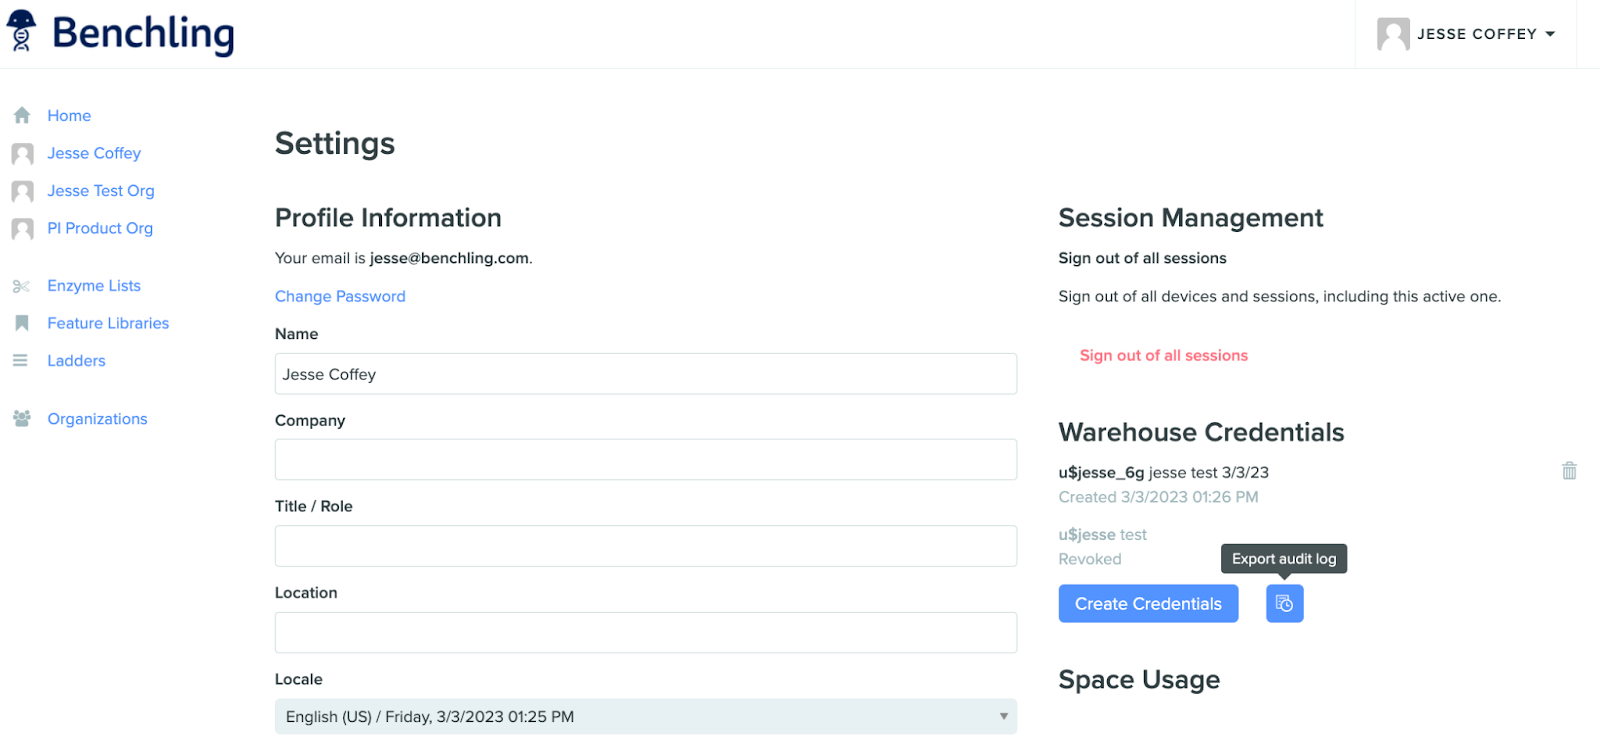The height and width of the screenshot is (744, 1600).
Task: Click the Organizations people icon
Action: tap(21, 419)
